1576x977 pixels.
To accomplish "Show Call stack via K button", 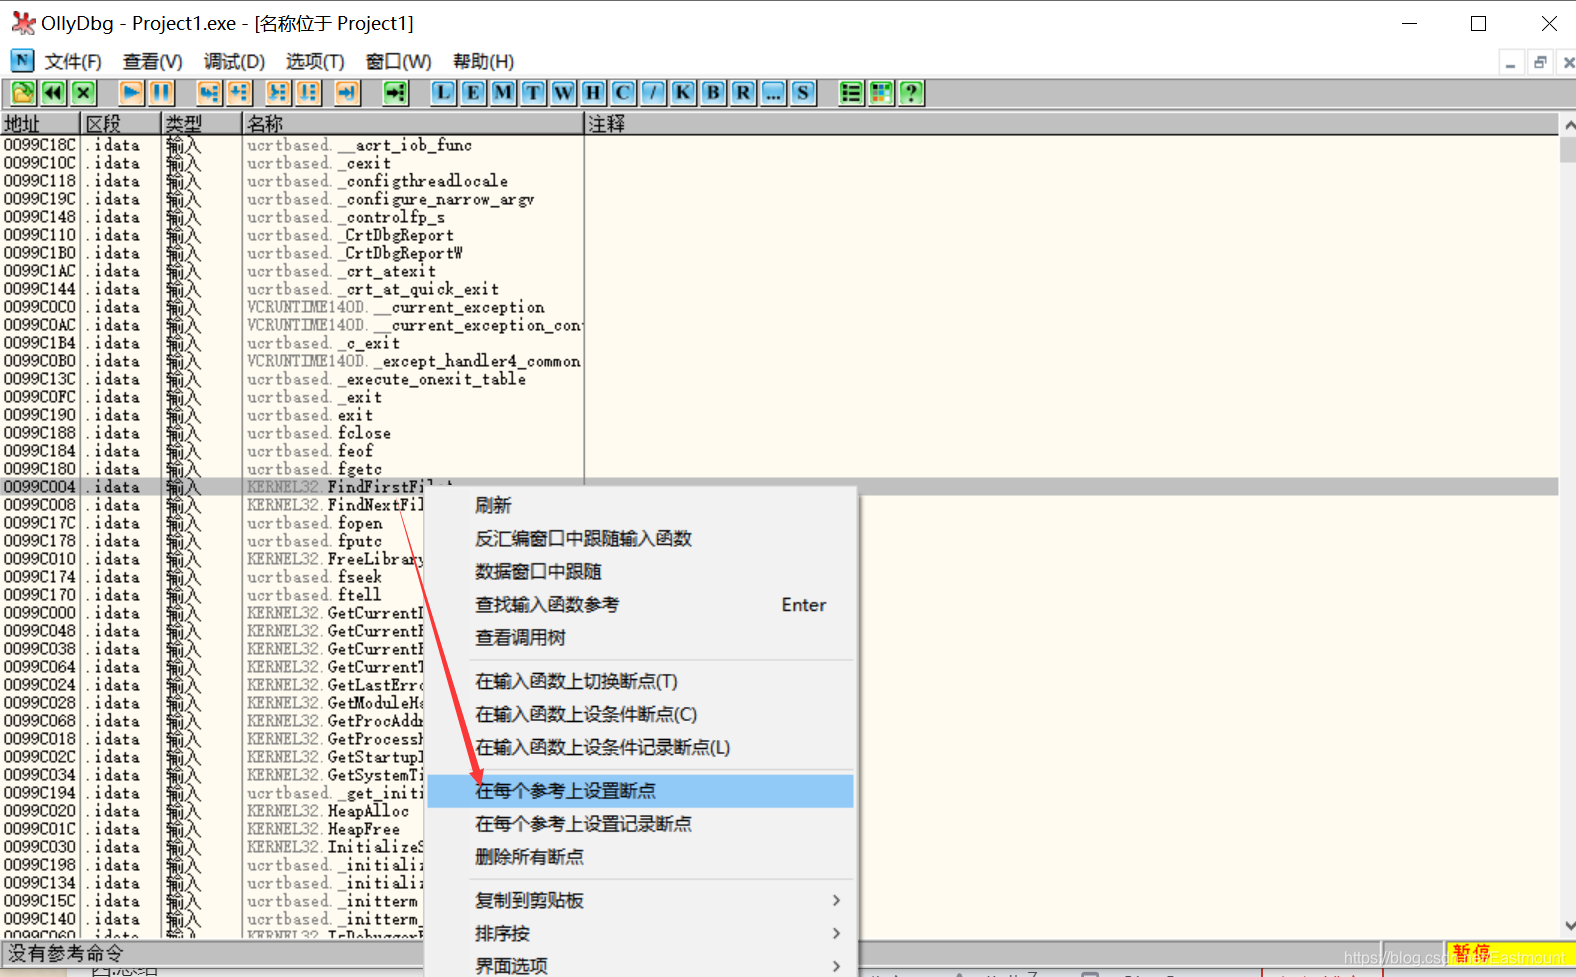I will click(683, 93).
